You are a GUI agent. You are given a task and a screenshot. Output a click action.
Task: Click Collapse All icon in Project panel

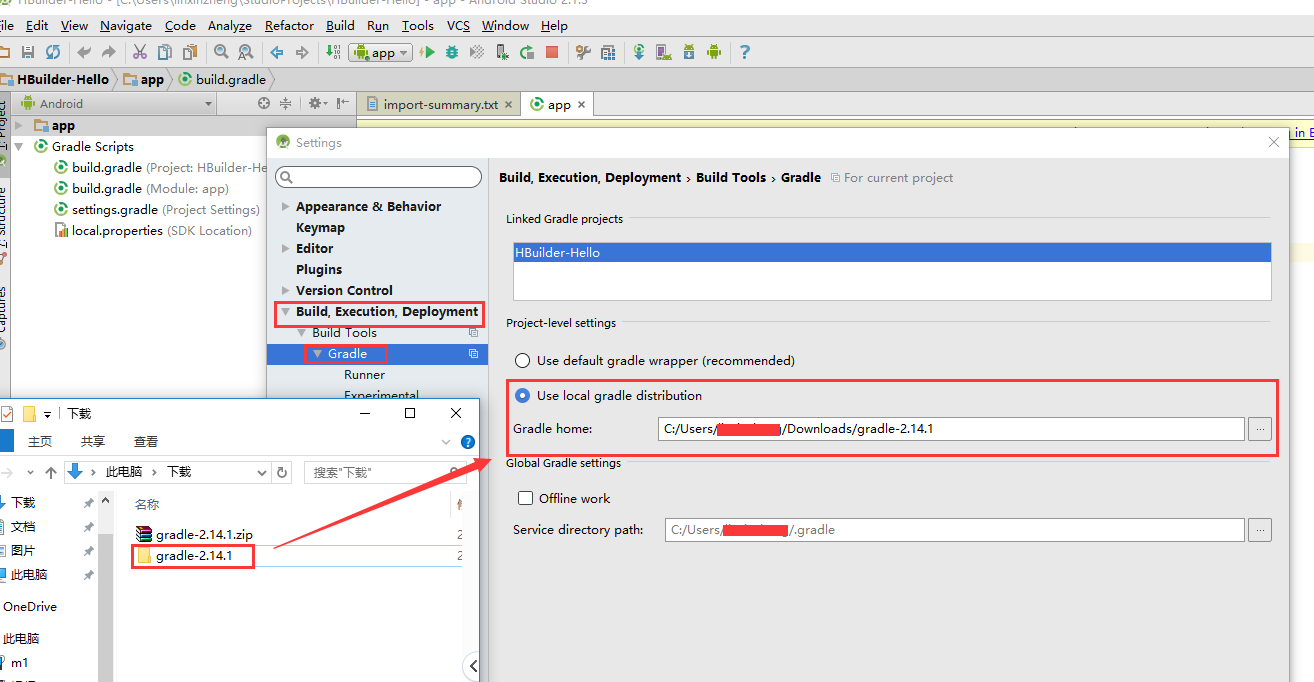[x=285, y=103]
